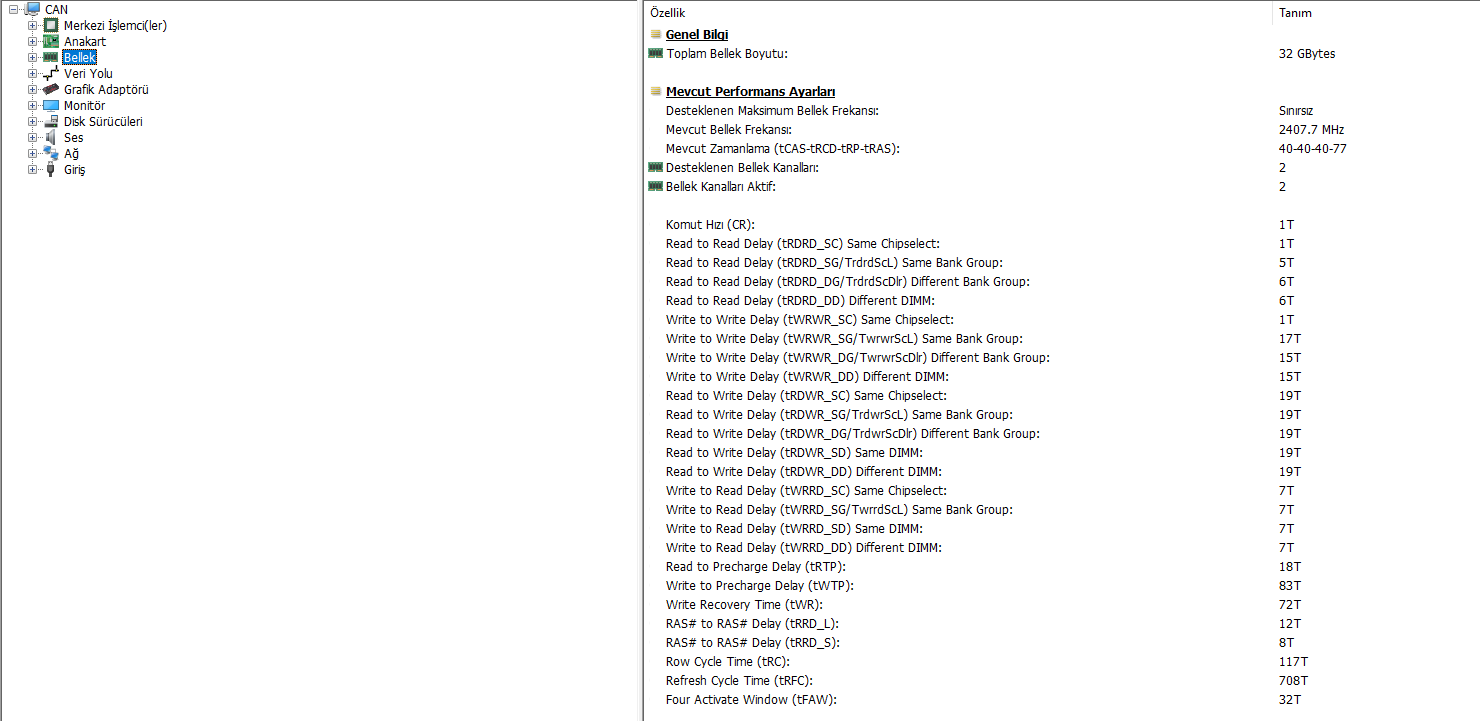Viewport: 1480px width, 721px height.
Task: Click the Mevcut Performans Ayarları heading
Action: (751, 91)
